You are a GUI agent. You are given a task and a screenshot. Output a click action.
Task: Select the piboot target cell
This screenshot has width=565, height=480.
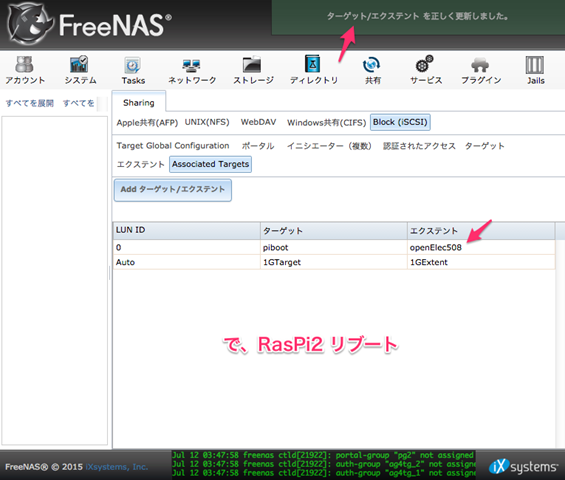[x=334, y=248]
